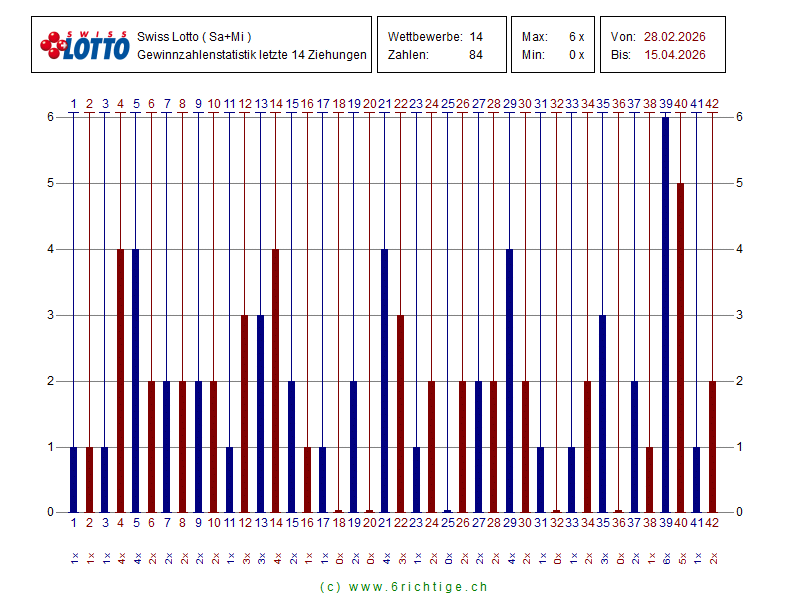This screenshot has width=800, height=600.
Task: Select the blue bar for number 5
Action: point(135,380)
